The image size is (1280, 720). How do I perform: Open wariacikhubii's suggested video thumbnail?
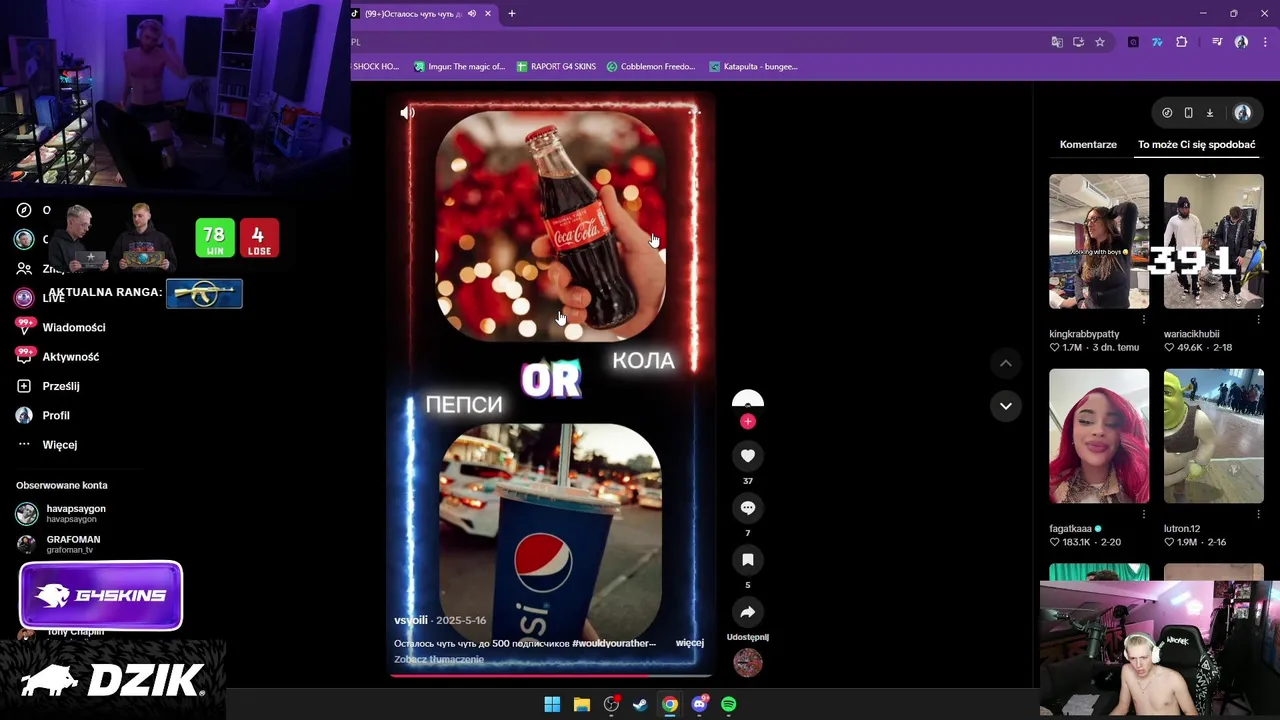click(x=1213, y=241)
